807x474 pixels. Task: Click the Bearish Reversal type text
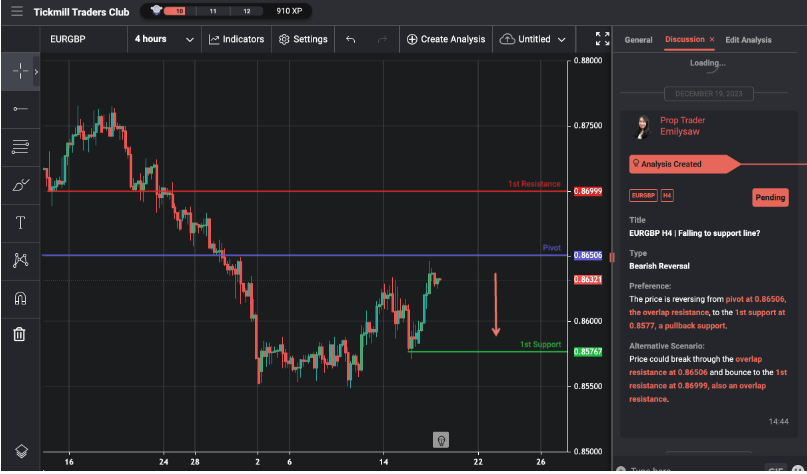[x=659, y=266]
